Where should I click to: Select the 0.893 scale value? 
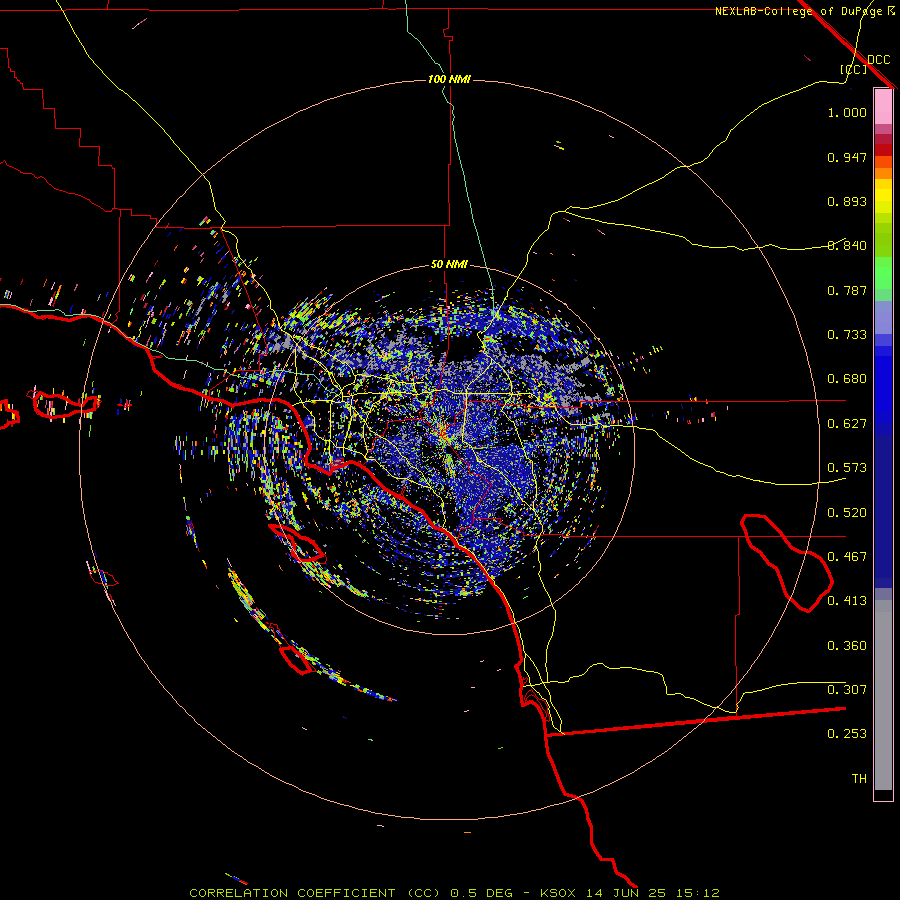[x=847, y=201]
